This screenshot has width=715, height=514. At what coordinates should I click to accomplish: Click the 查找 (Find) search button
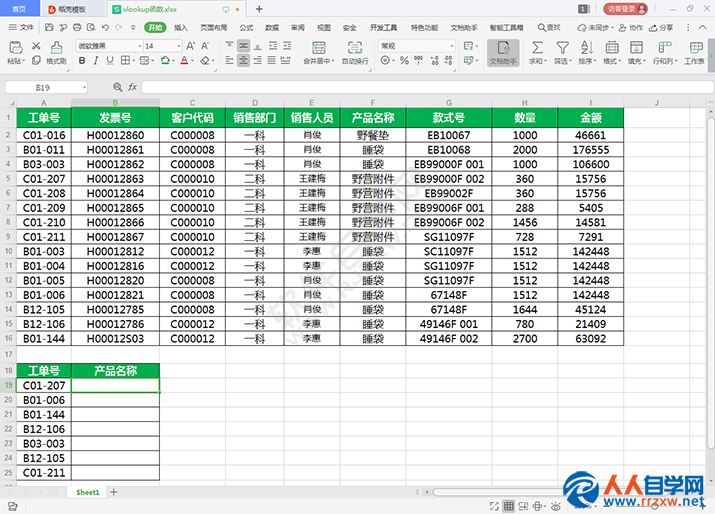pyautogui.click(x=549, y=27)
